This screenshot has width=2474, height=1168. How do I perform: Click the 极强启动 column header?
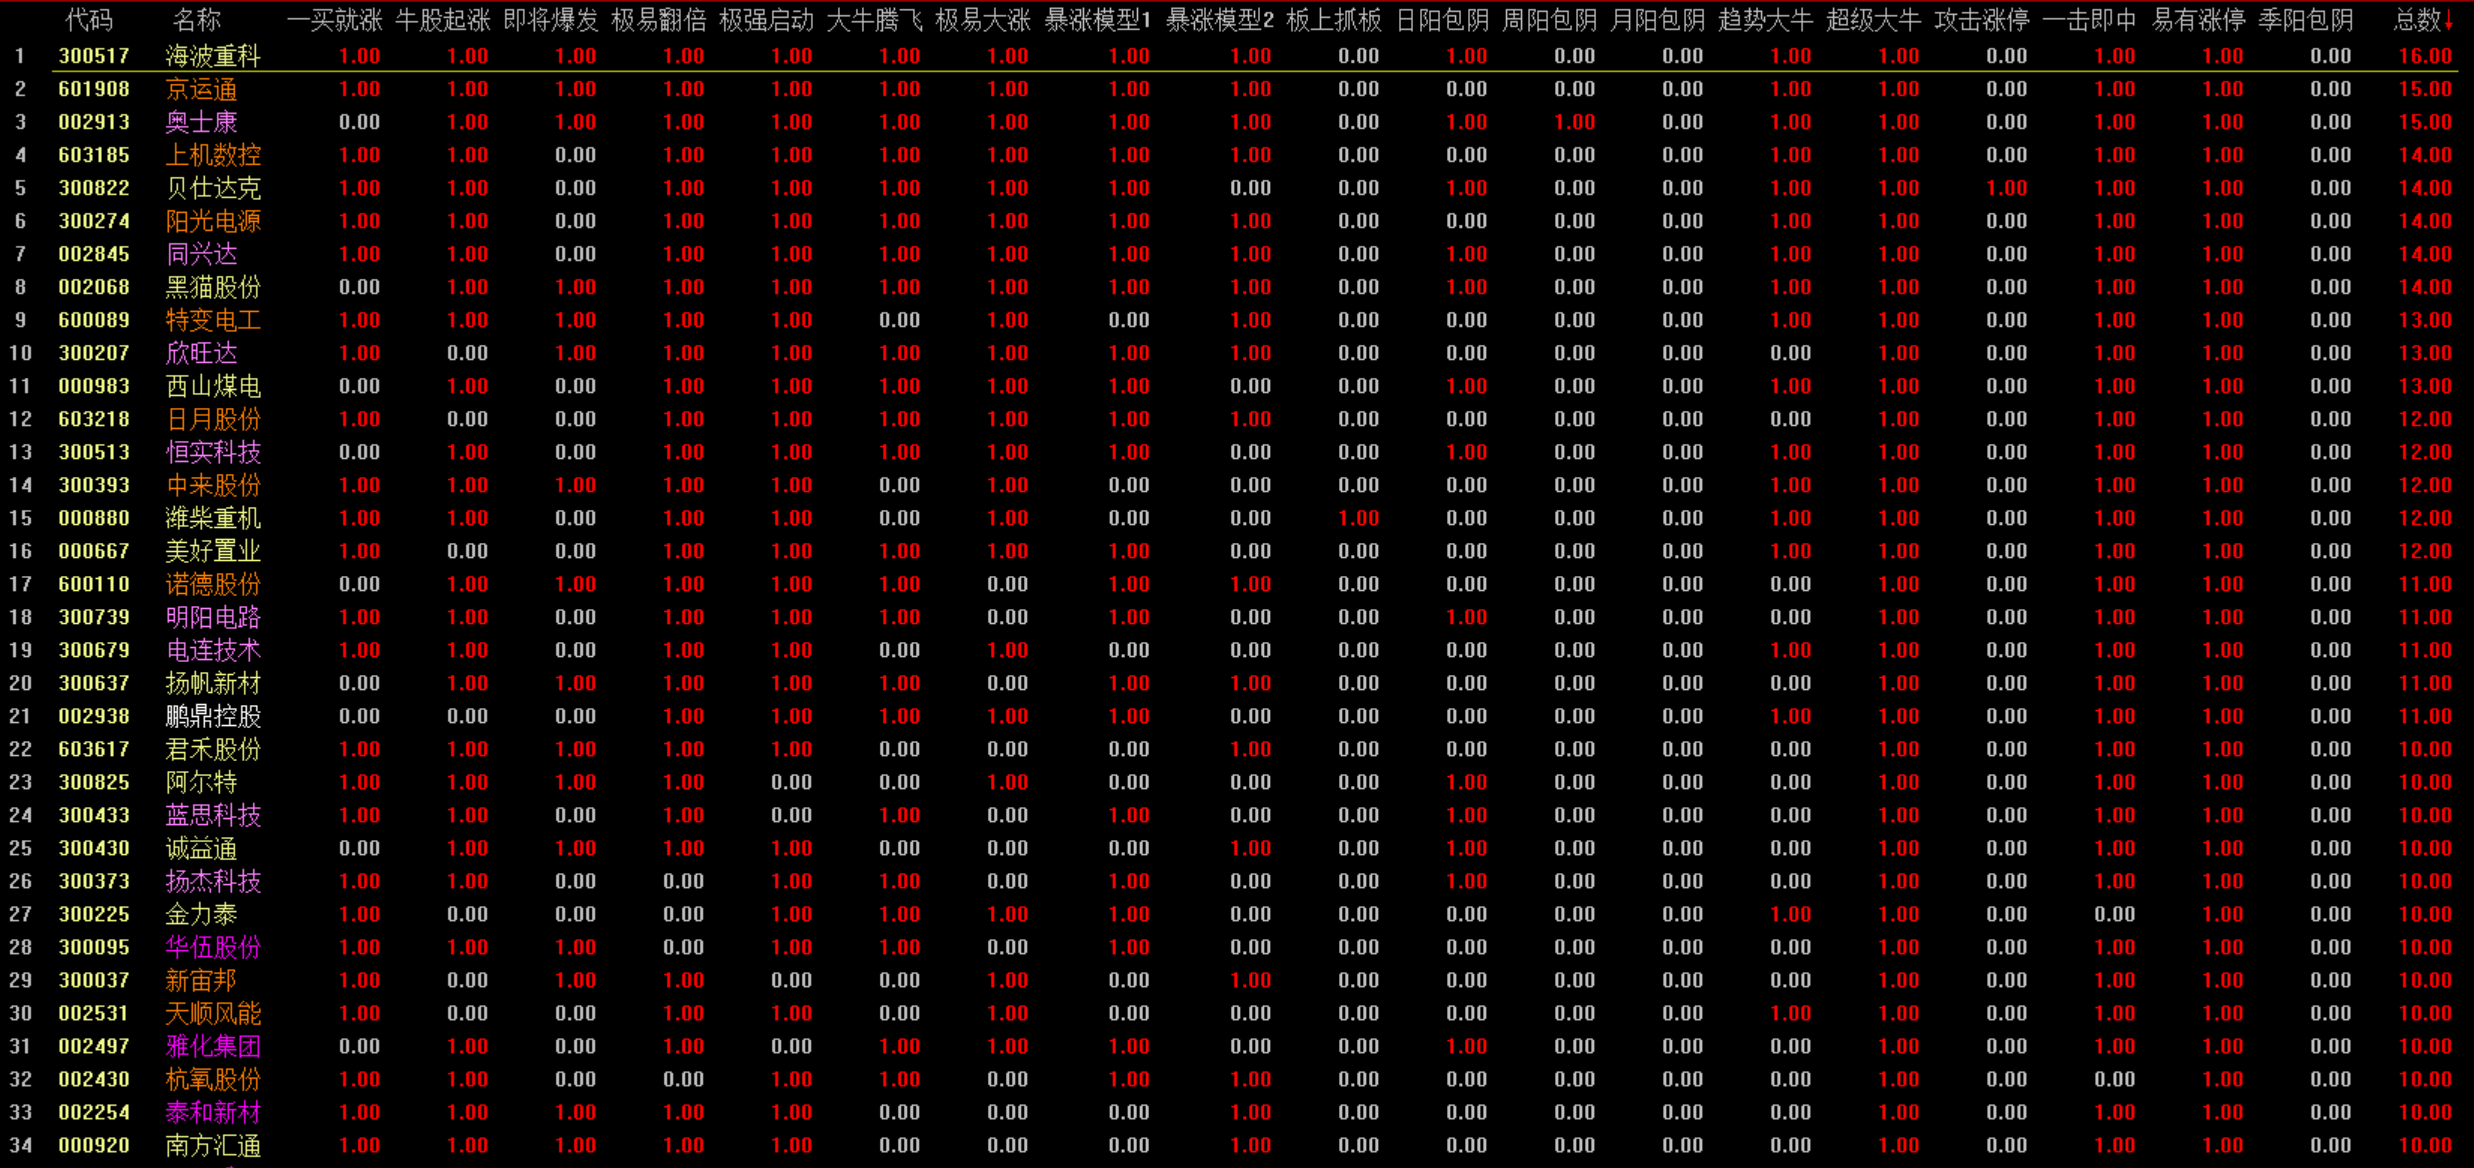coord(766,20)
